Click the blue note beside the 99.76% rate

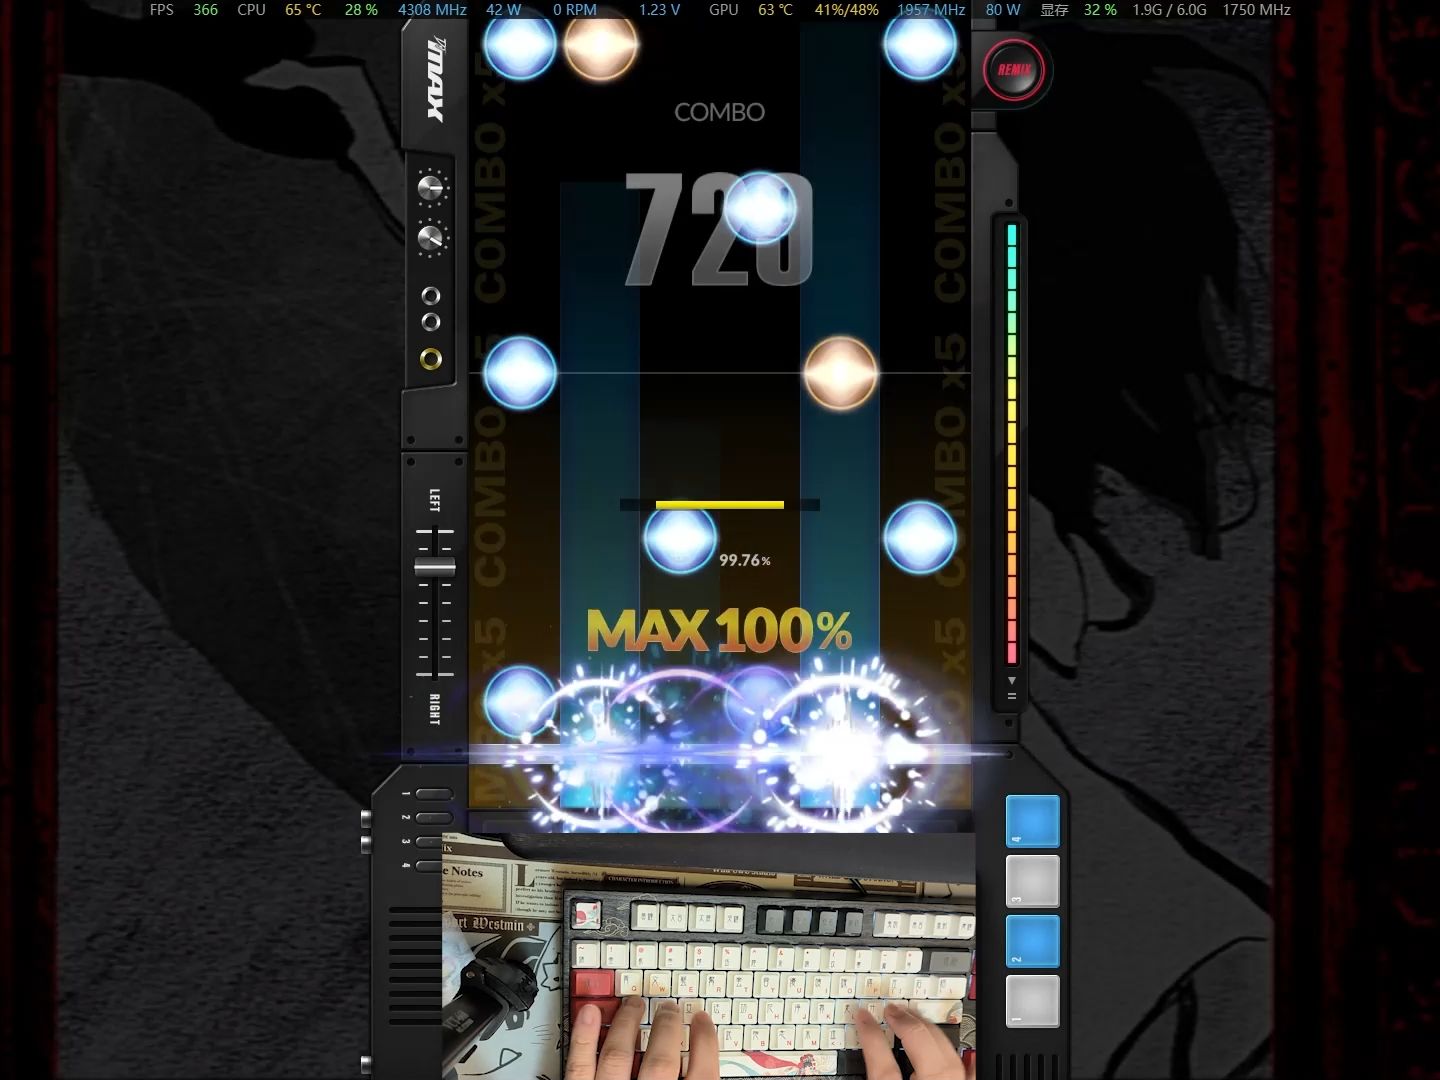[x=680, y=538]
